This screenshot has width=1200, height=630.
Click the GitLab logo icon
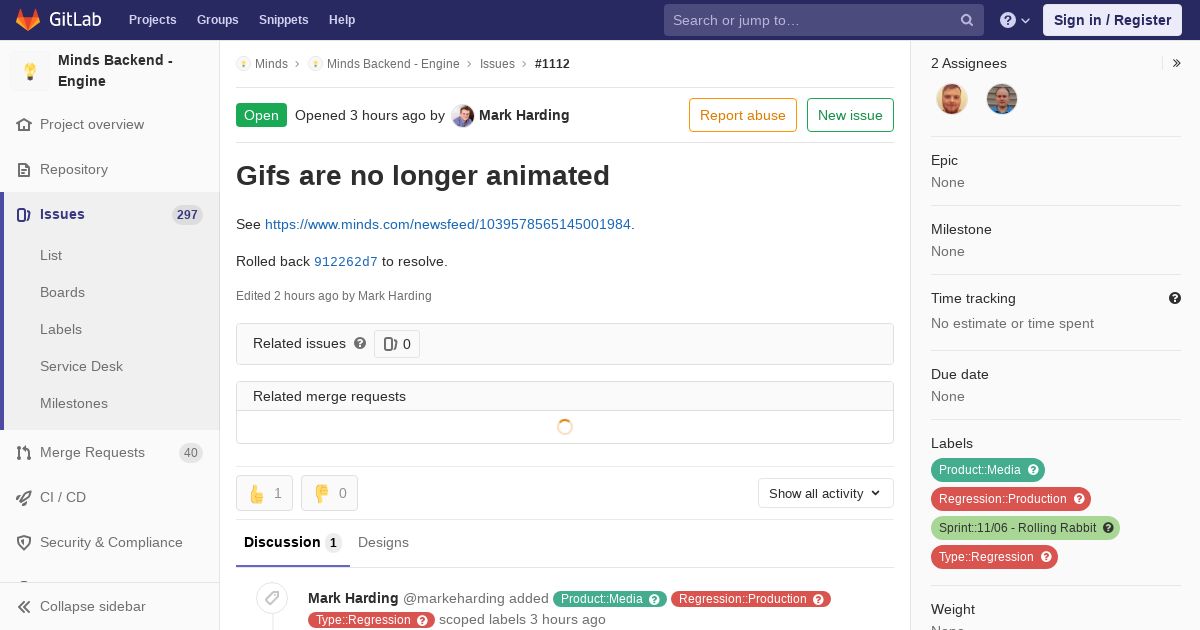tap(28, 19)
